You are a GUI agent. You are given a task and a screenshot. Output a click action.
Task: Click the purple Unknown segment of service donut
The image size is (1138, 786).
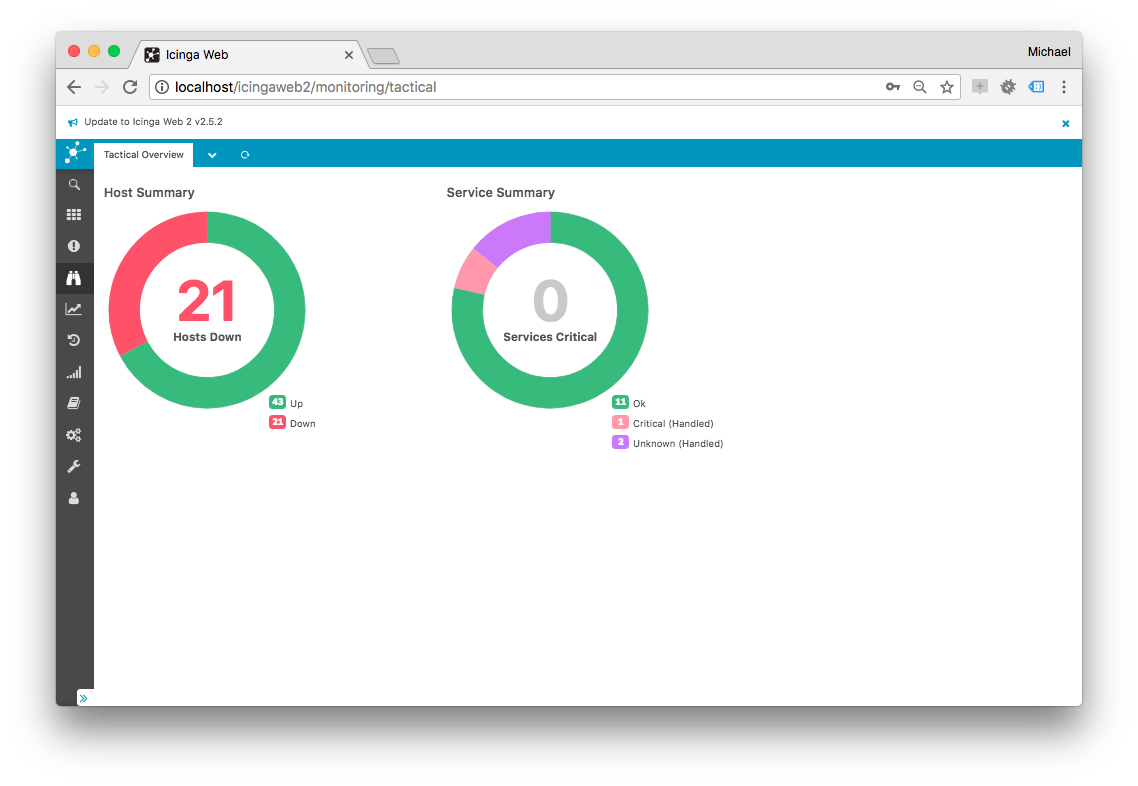pos(517,234)
